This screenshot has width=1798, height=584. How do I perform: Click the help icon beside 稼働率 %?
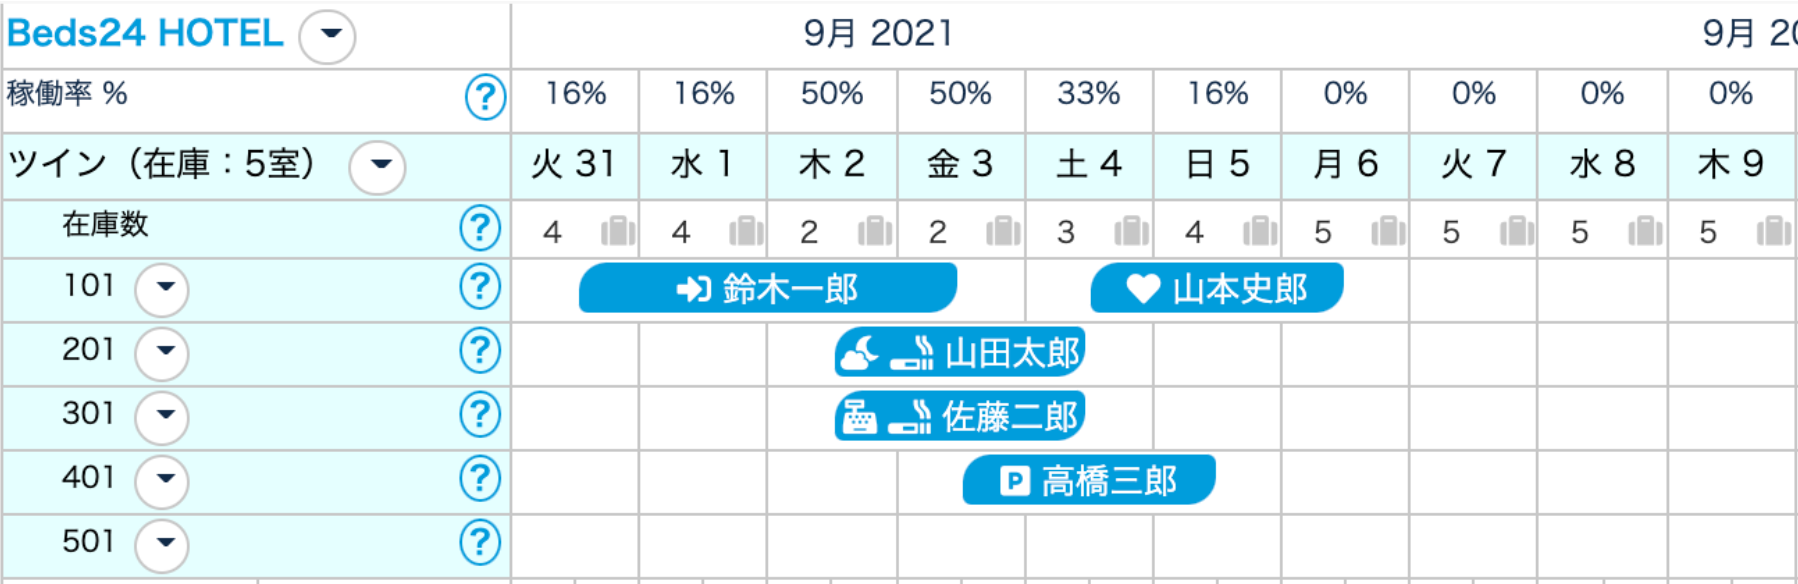(x=485, y=97)
